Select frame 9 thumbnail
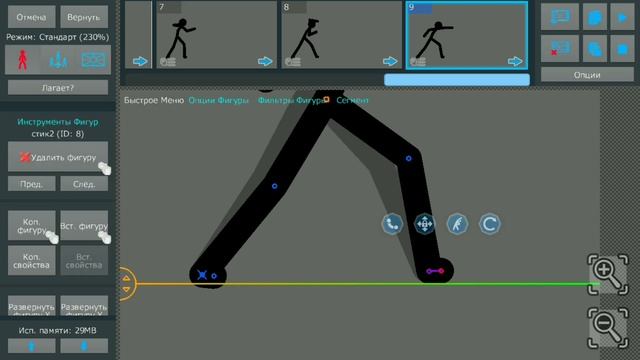Screen dimensions: 640x360 [467, 35]
